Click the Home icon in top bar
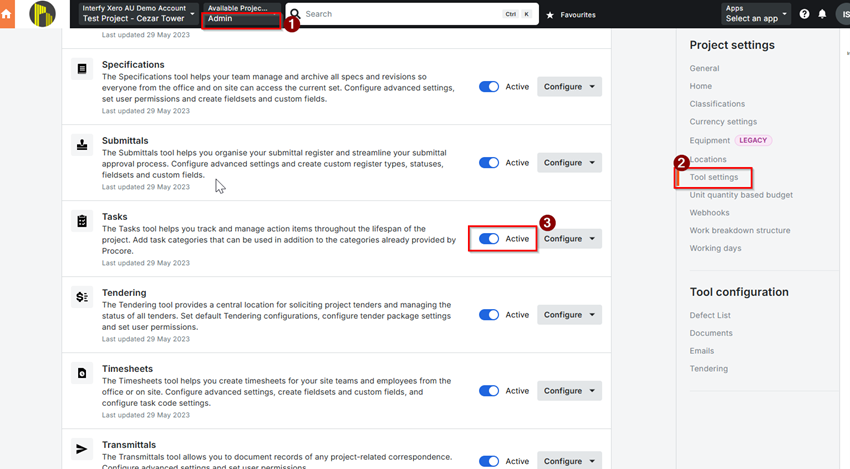 7,14
